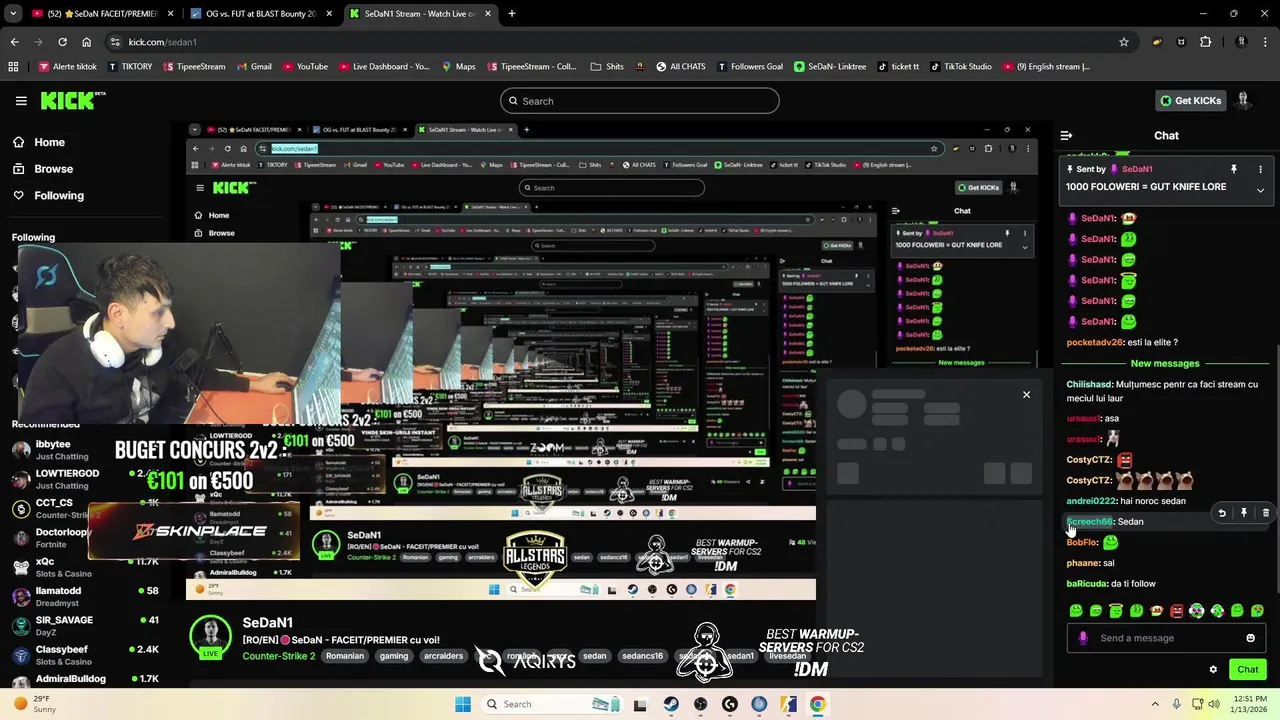Select the arcraiders tag
This screenshot has height=720, width=1280.
tap(443, 656)
